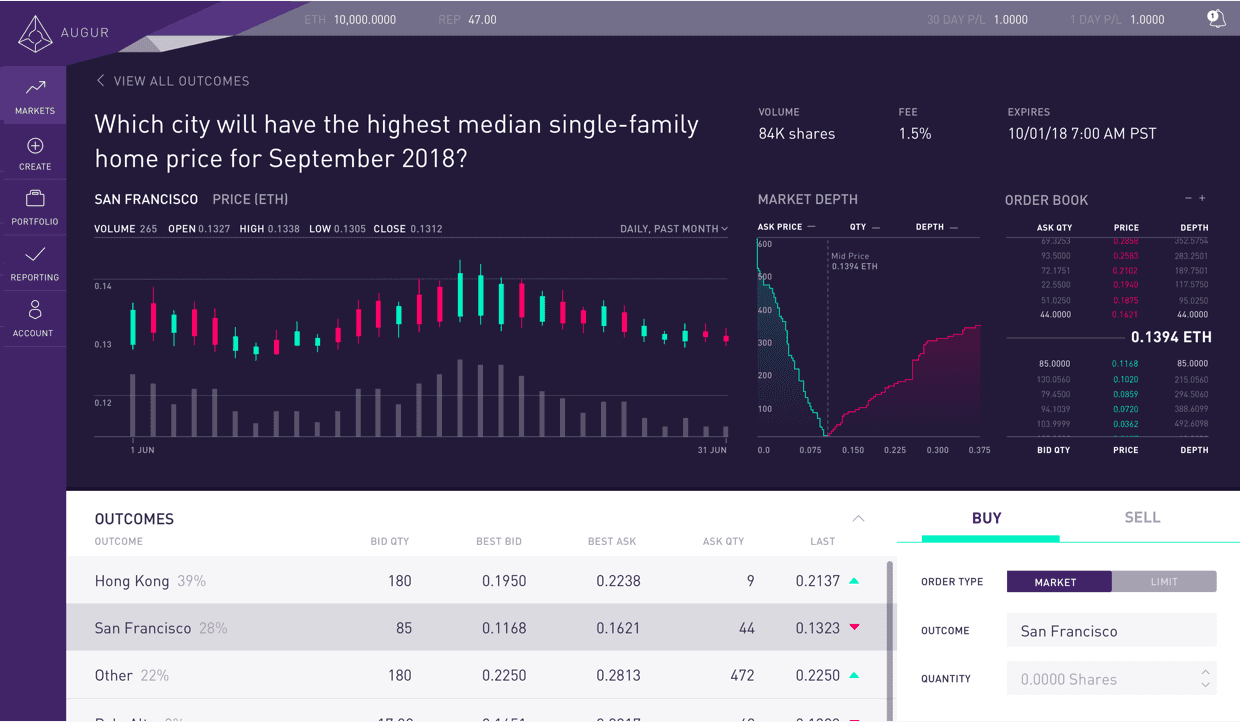Open the Outcome selector showing San Francisco
The image size is (1240, 722).
(x=1111, y=631)
